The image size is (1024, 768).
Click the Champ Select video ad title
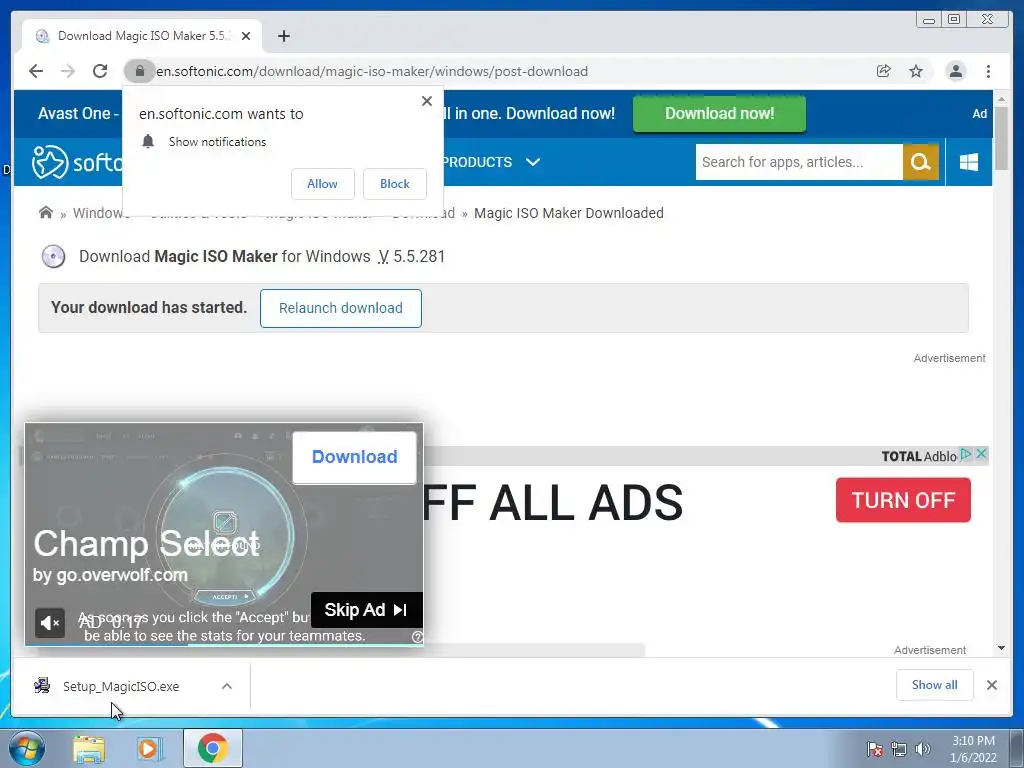(146, 543)
